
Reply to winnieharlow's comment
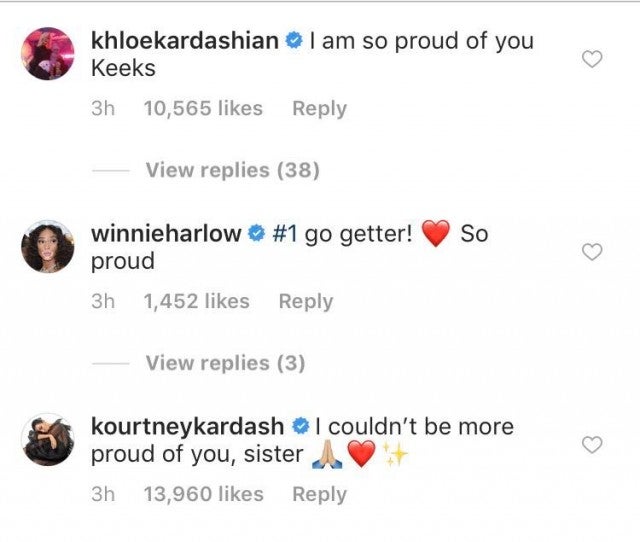tap(305, 301)
